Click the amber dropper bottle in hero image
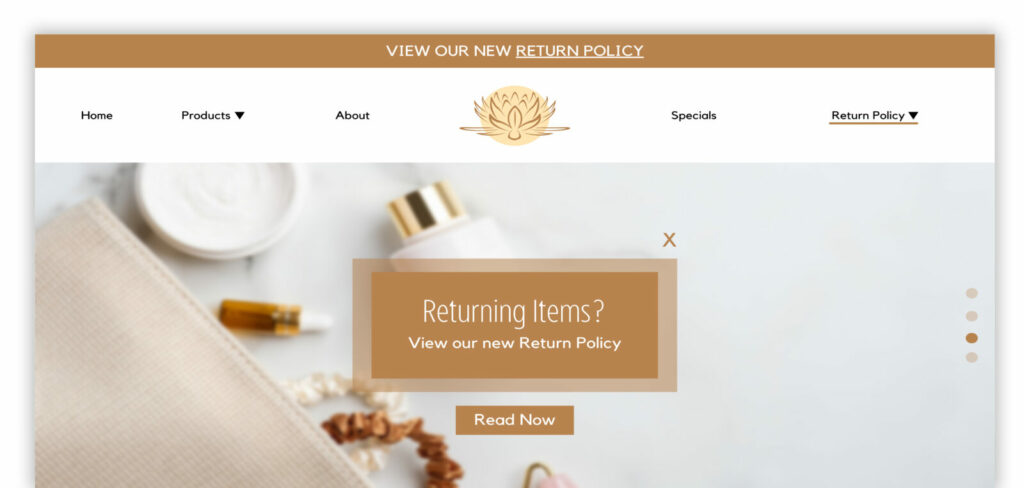1024x488 pixels. 274,317
